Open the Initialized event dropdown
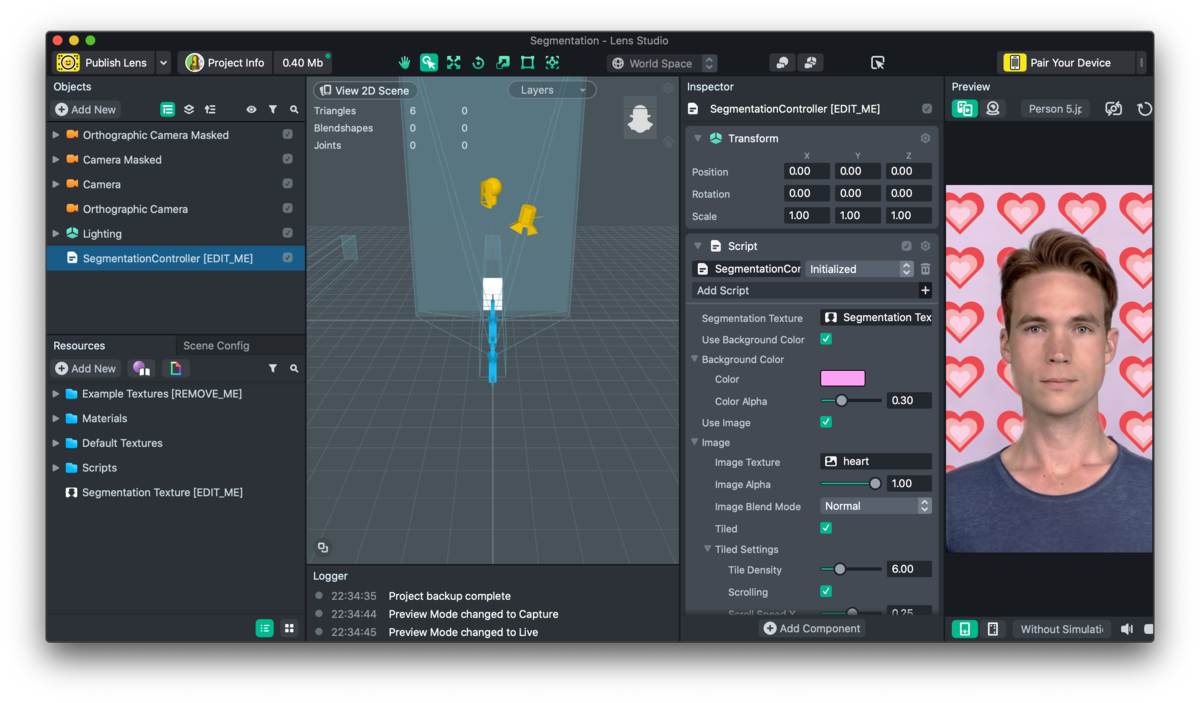1200x703 pixels. point(860,269)
